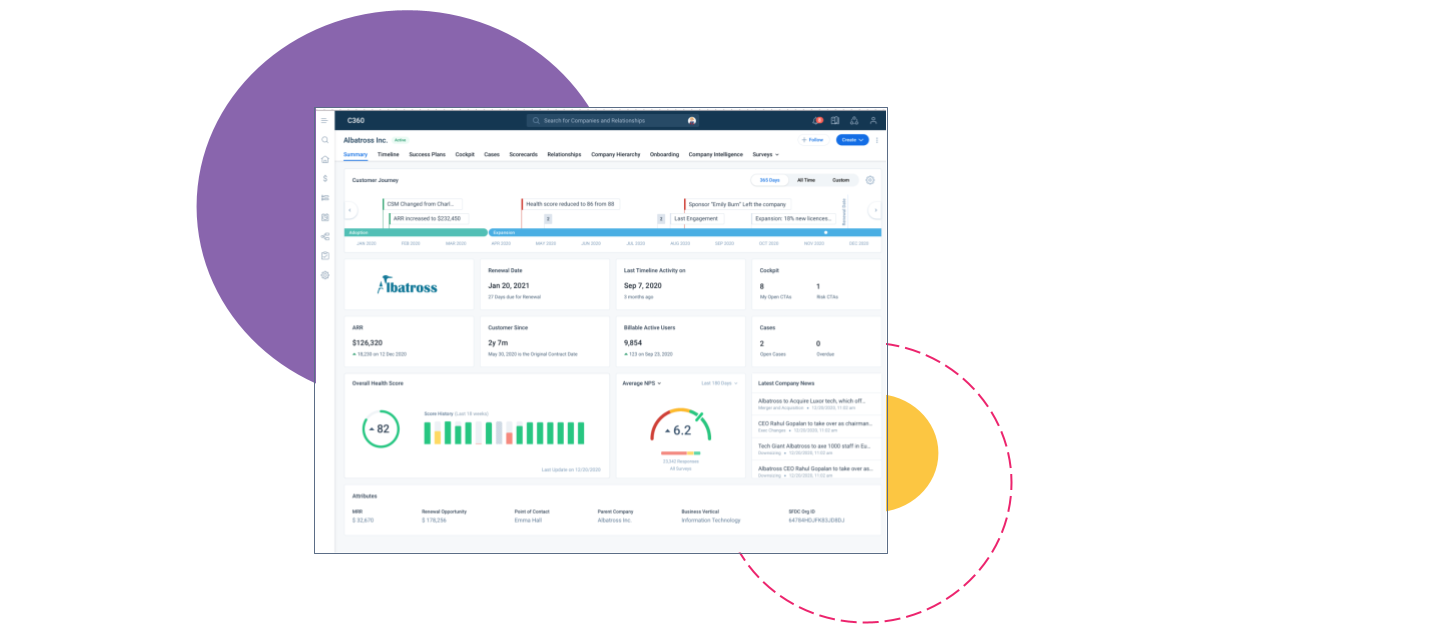The image size is (1440, 640).
Task: Open the Last 180 Days dropdown
Action: pyautogui.click(x=719, y=383)
